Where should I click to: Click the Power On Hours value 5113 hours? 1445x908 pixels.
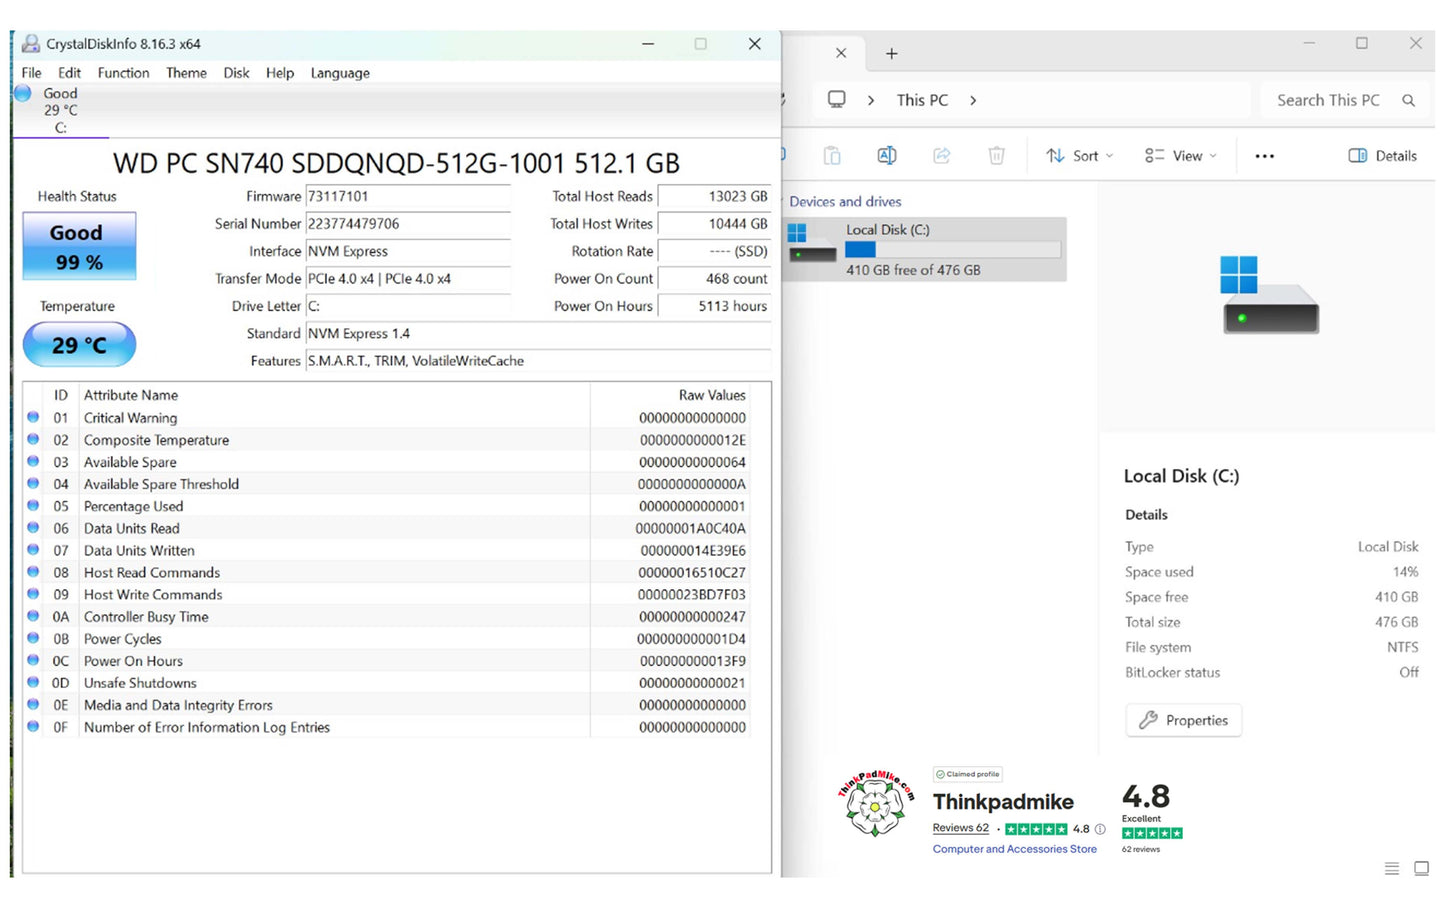click(714, 307)
